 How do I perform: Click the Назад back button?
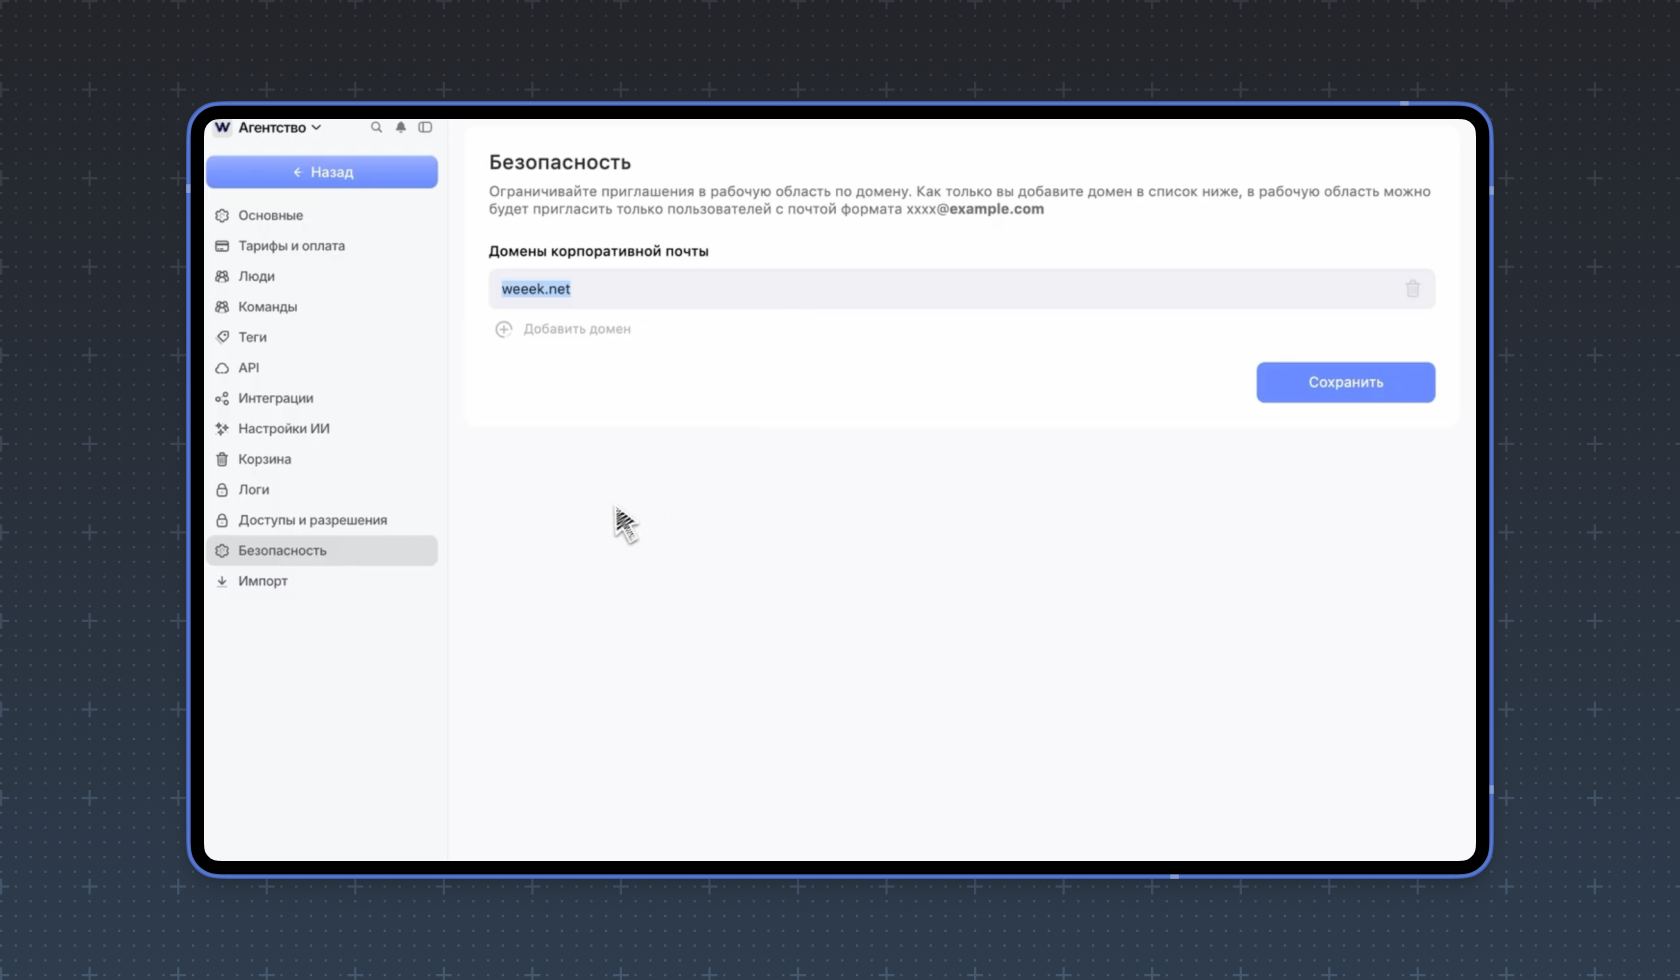pyautogui.click(x=321, y=172)
